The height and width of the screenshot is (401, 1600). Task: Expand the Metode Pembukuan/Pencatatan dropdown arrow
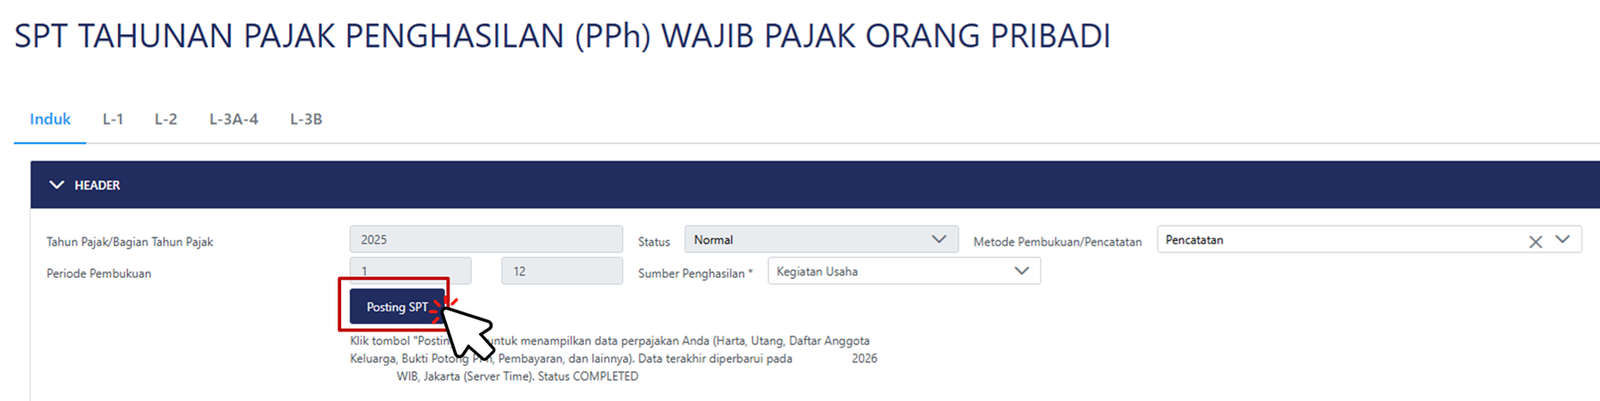click(1562, 240)
